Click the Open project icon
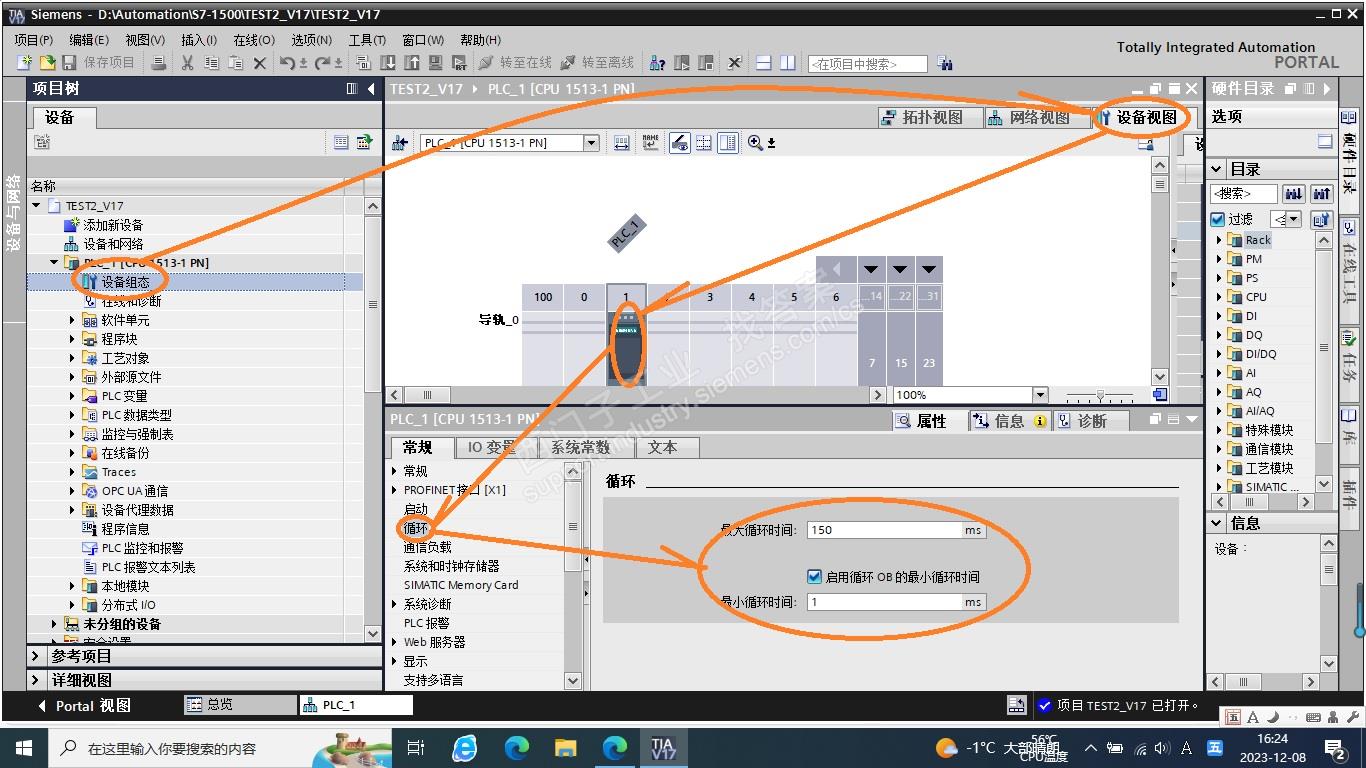This screenshot has width=1366, height=768. click(46, 63)
